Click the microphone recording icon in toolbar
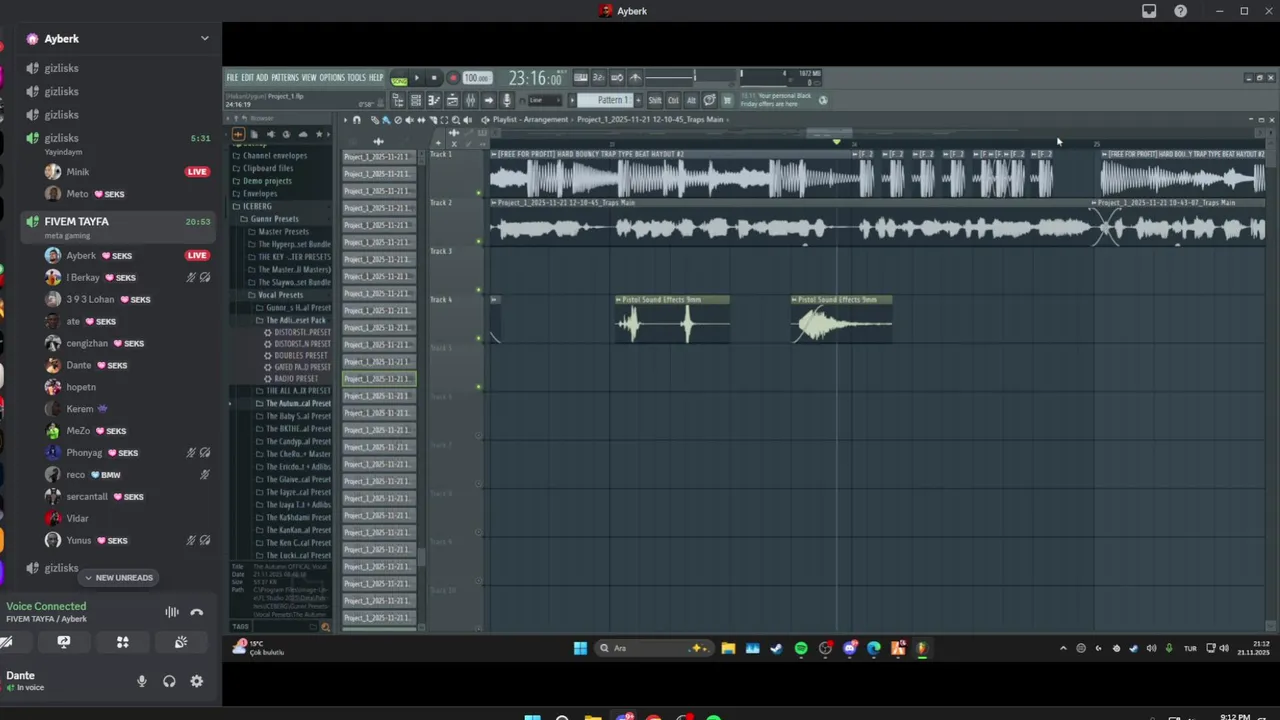 [506, 100]
